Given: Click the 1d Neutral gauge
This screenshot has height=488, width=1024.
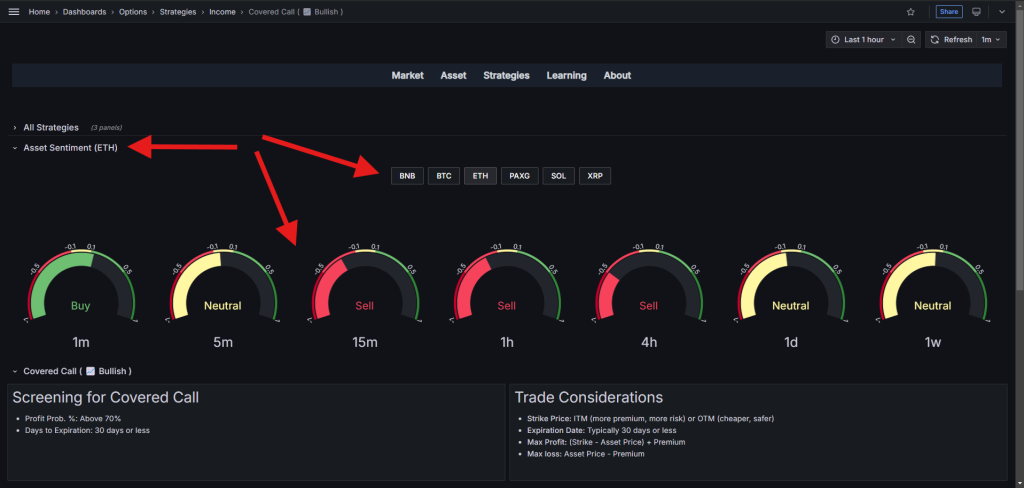Looking at the screenshot, I should click(791, 285).
